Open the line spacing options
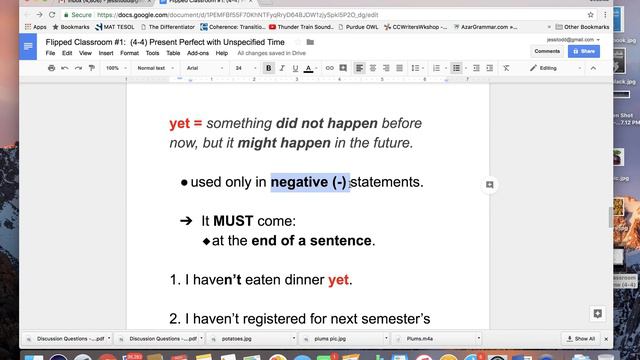Image resolution: width=640 pixels, height=360 pixels. point(417,68)
